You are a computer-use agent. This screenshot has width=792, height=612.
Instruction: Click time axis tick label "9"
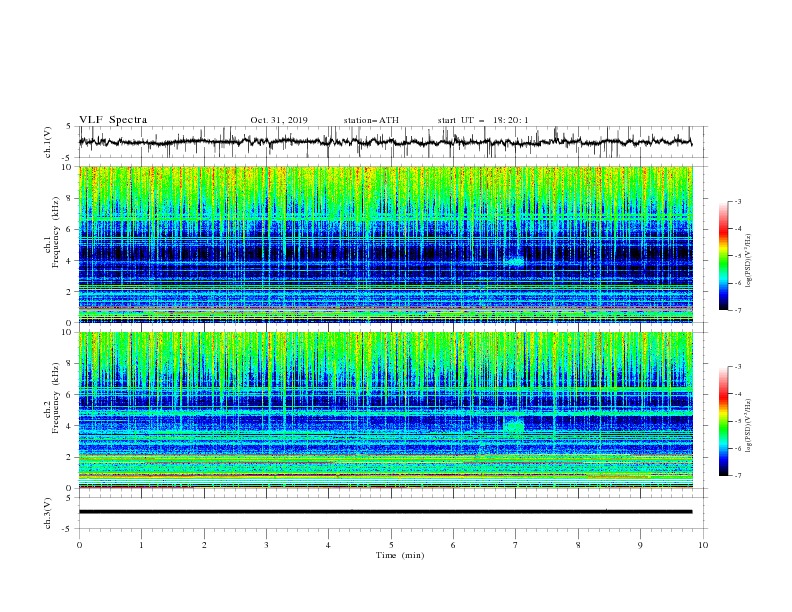(640, 545)
